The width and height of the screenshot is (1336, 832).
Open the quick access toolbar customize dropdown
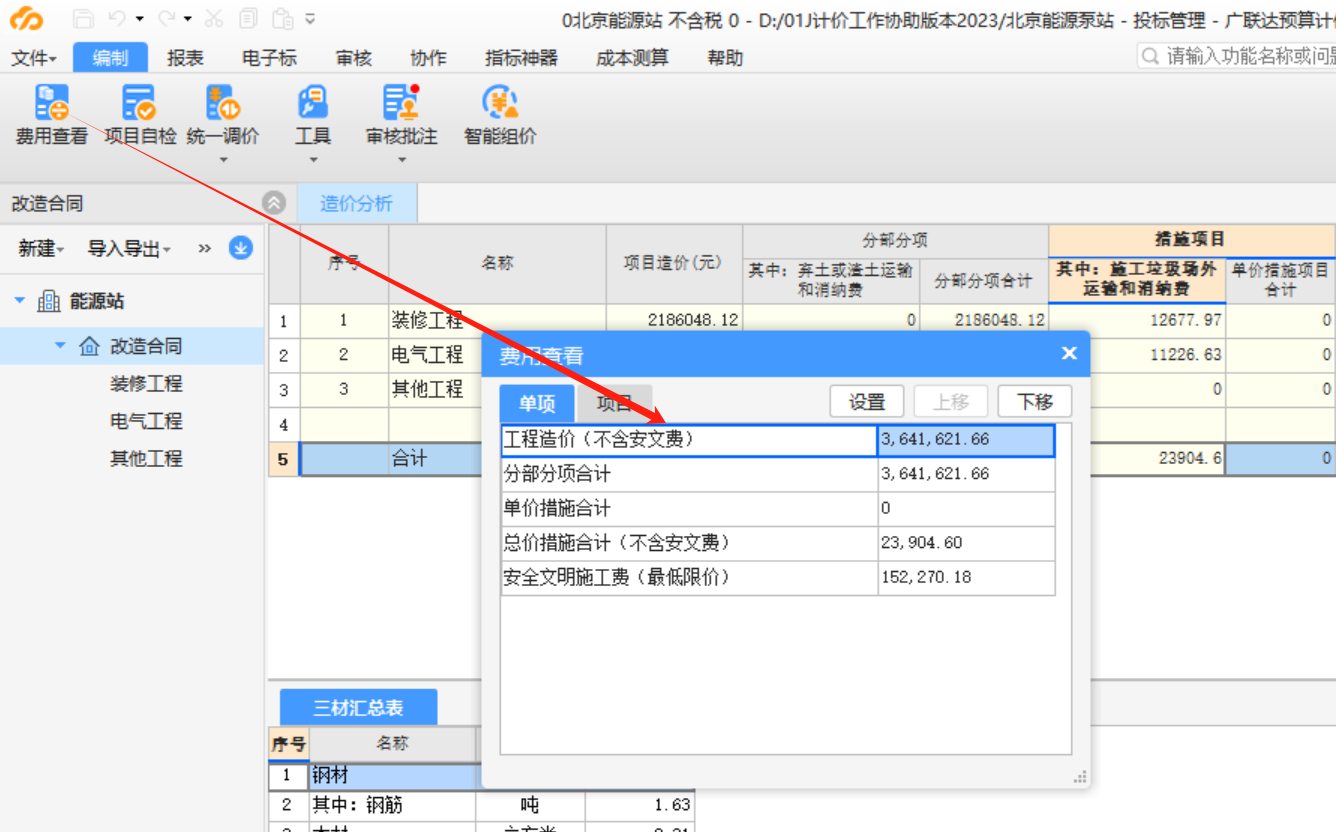(310, 19)
